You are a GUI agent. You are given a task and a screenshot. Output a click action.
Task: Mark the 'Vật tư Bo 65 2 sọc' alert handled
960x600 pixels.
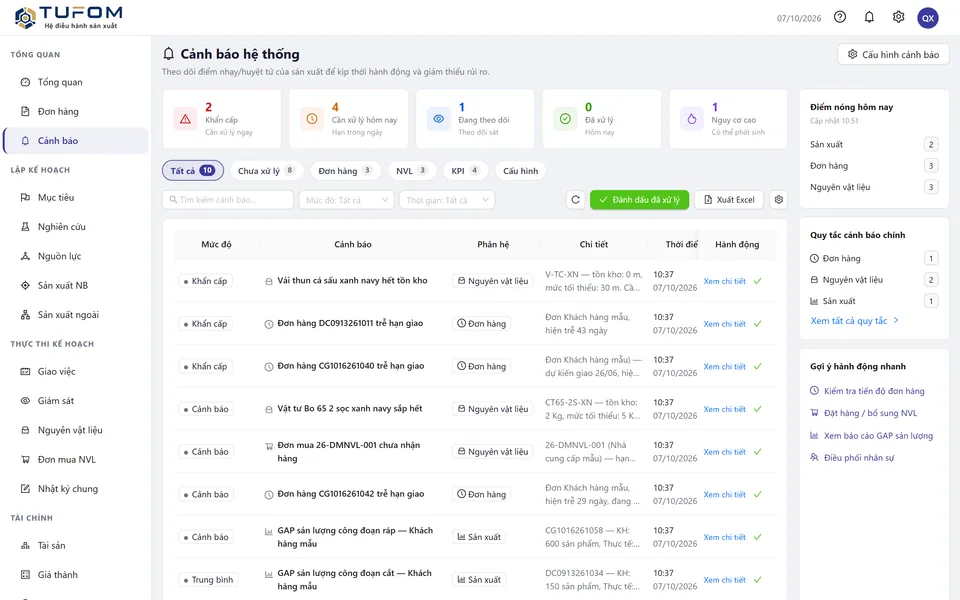click(757, 409)
